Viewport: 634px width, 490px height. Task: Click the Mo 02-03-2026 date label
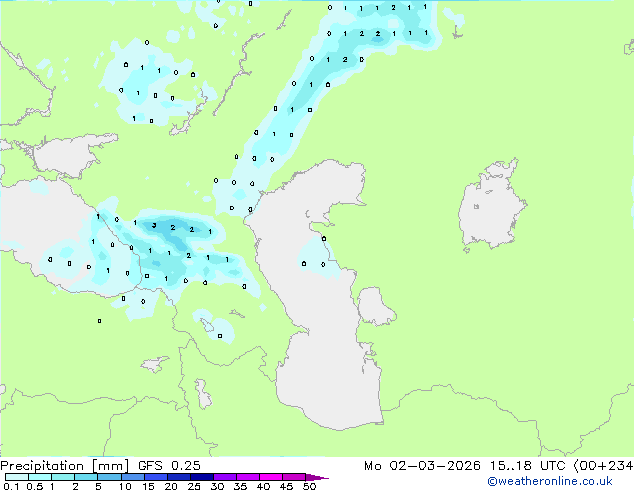[x=422, y=466]
